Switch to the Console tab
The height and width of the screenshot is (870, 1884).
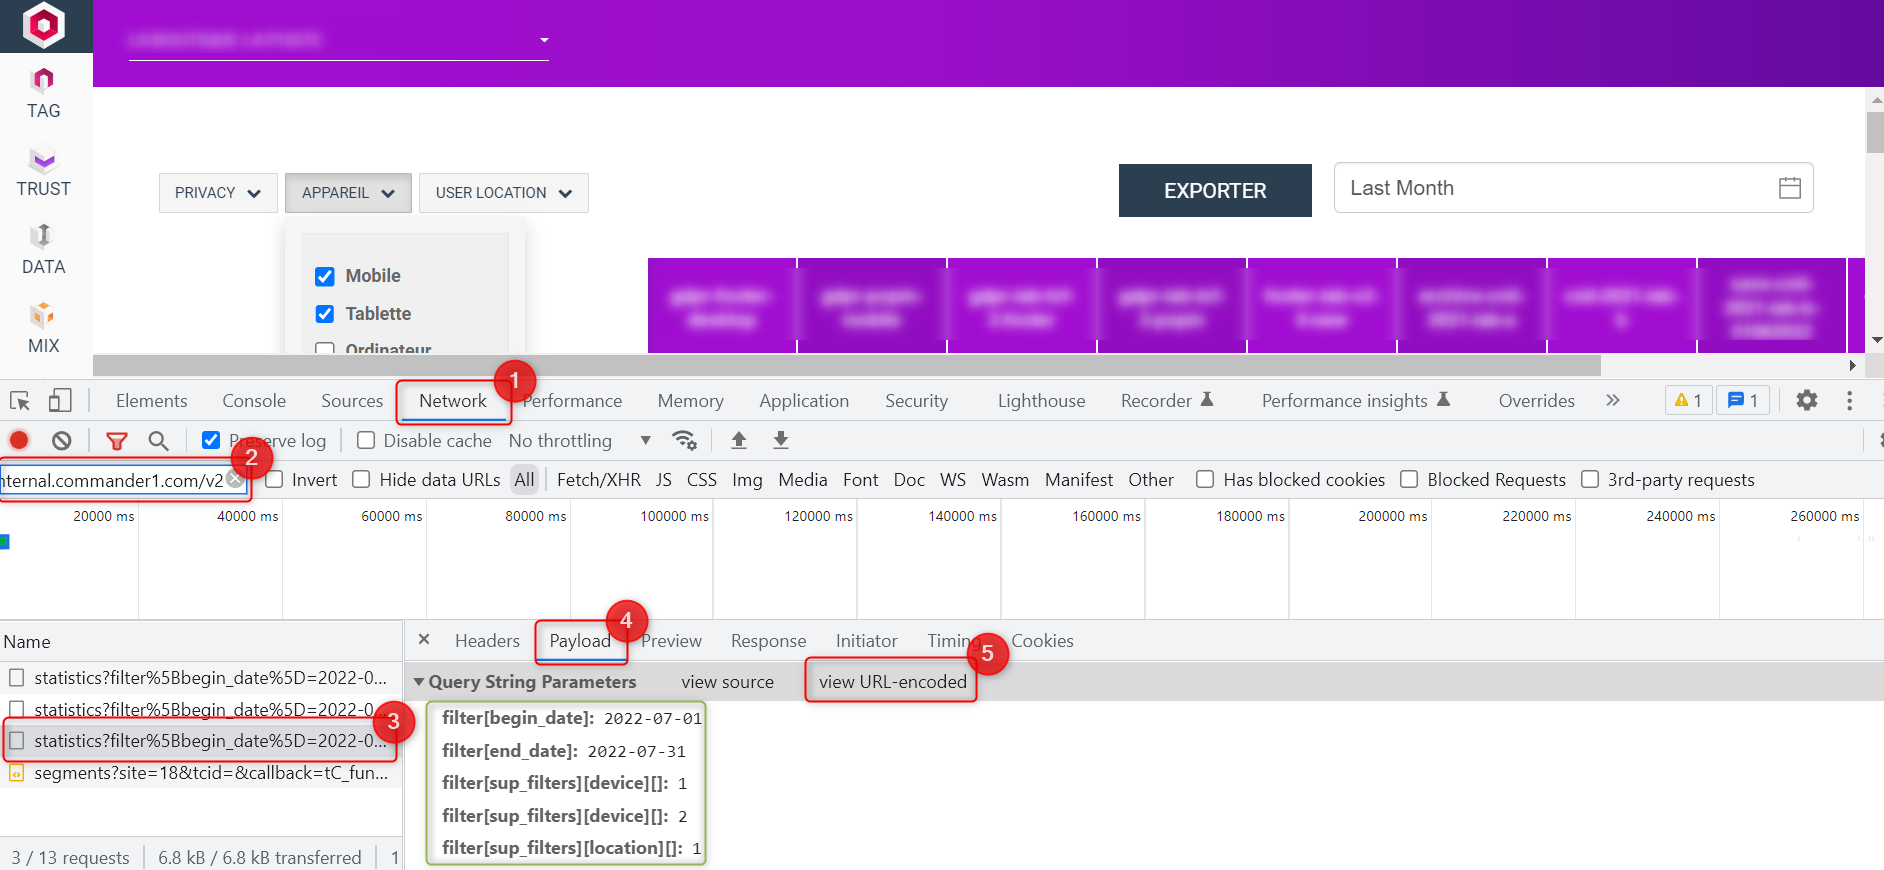pyautogui.click(x=254, y=401)
